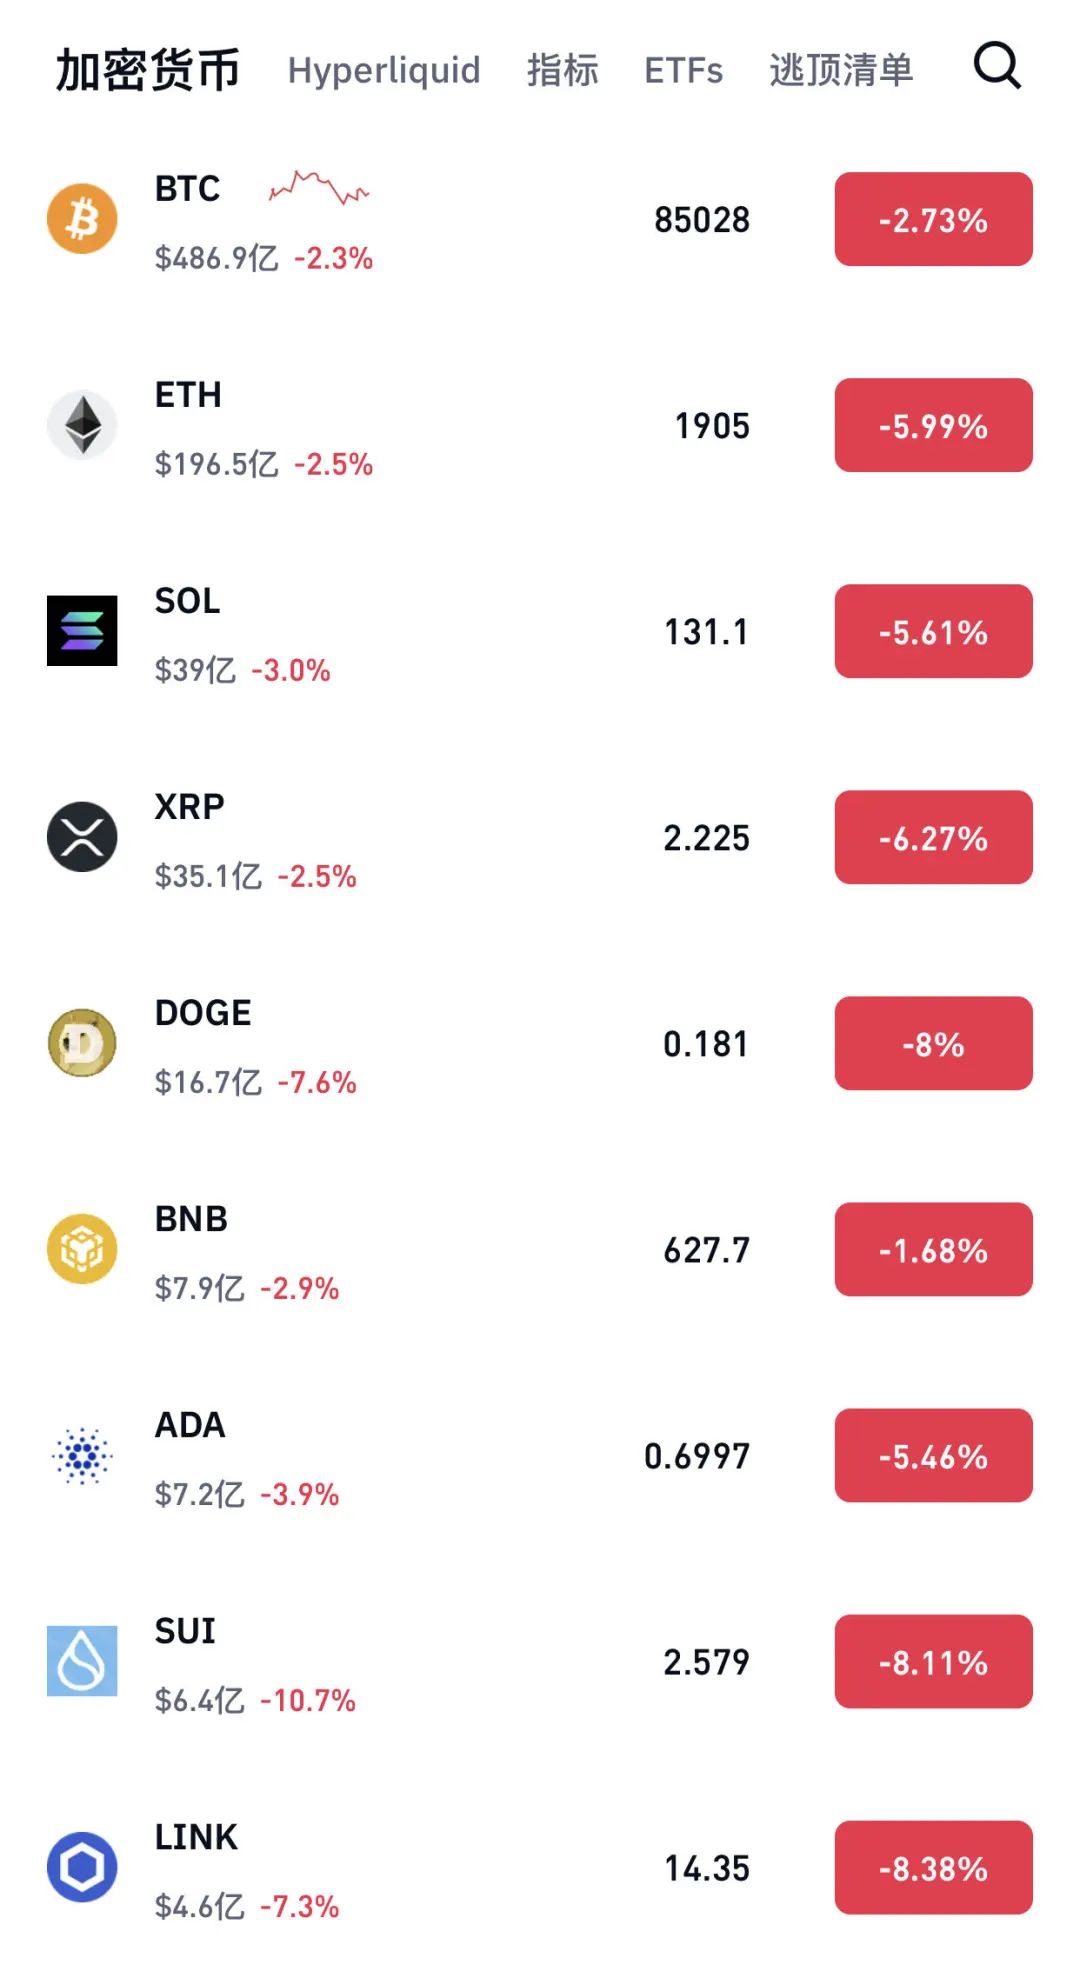Open the 逃顶清单 tab
The image size is (1080, 1978).
coord(841,70)
